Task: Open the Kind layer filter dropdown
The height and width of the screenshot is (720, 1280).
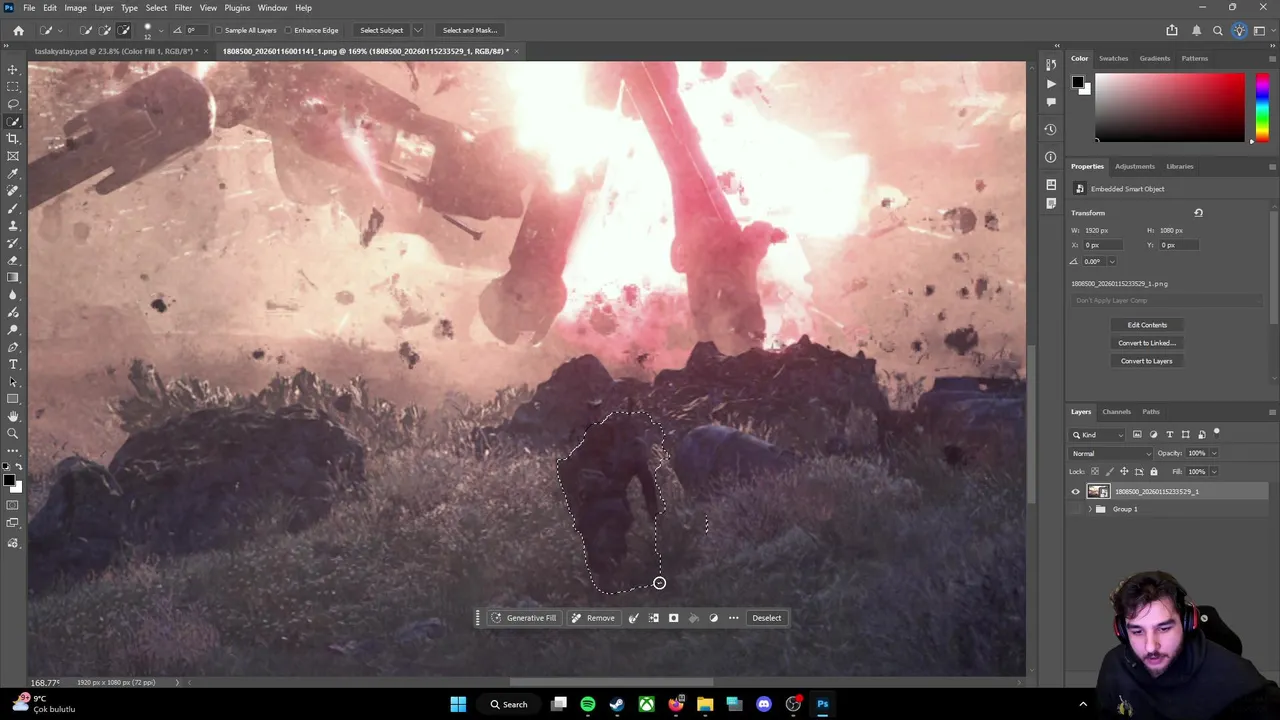Action: click(1098, 434)
